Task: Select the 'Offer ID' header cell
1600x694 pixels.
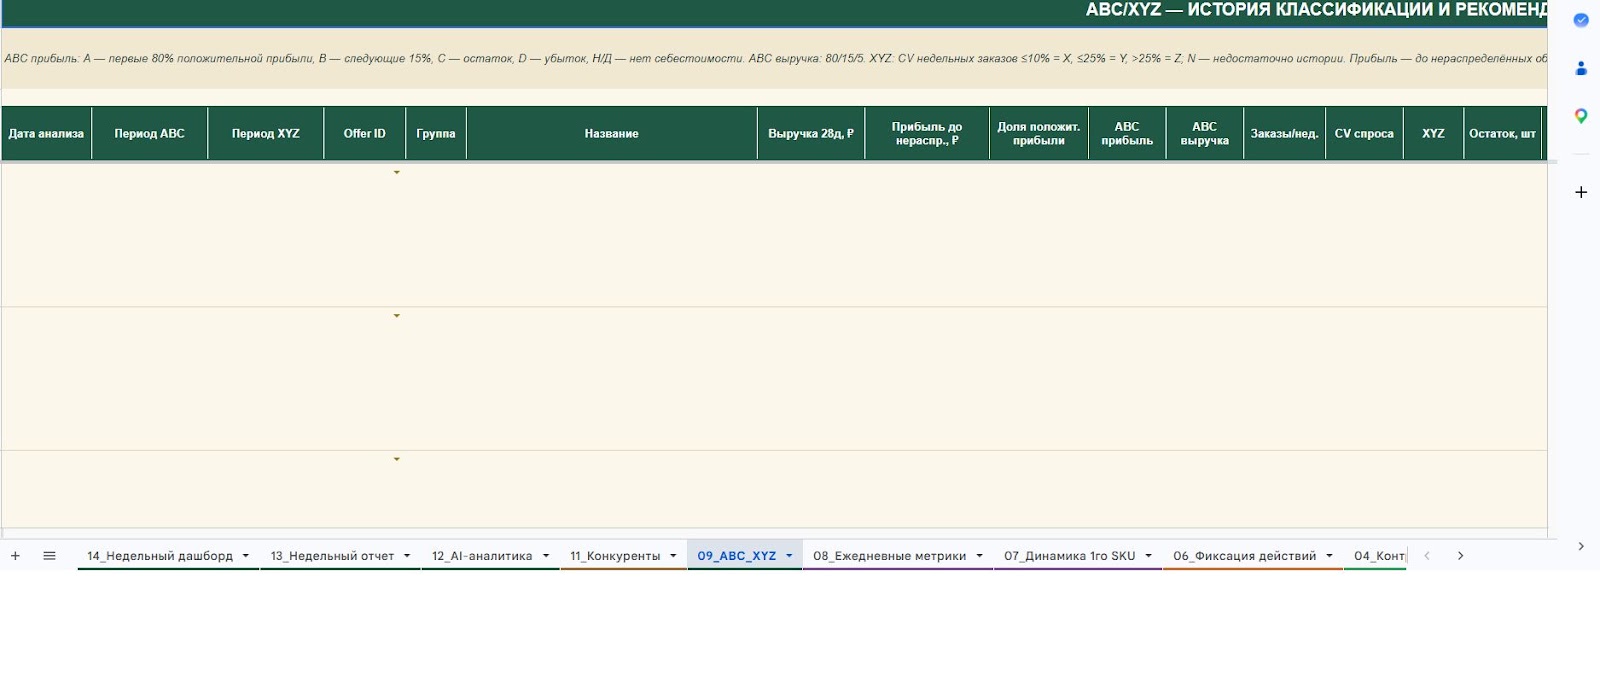Action: (x=365, y=133)
